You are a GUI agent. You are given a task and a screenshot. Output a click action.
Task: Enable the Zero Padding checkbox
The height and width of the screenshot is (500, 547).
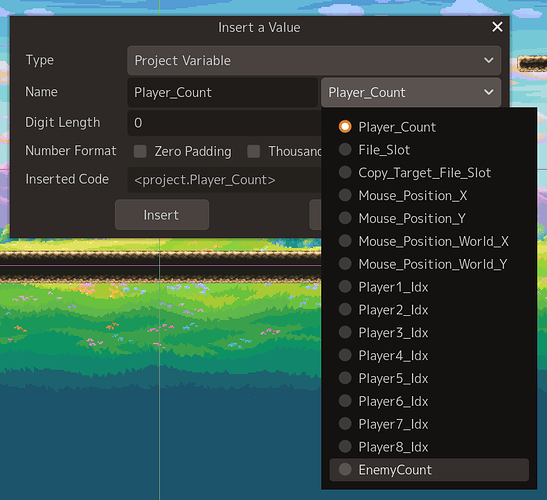[x=140, y=151]
